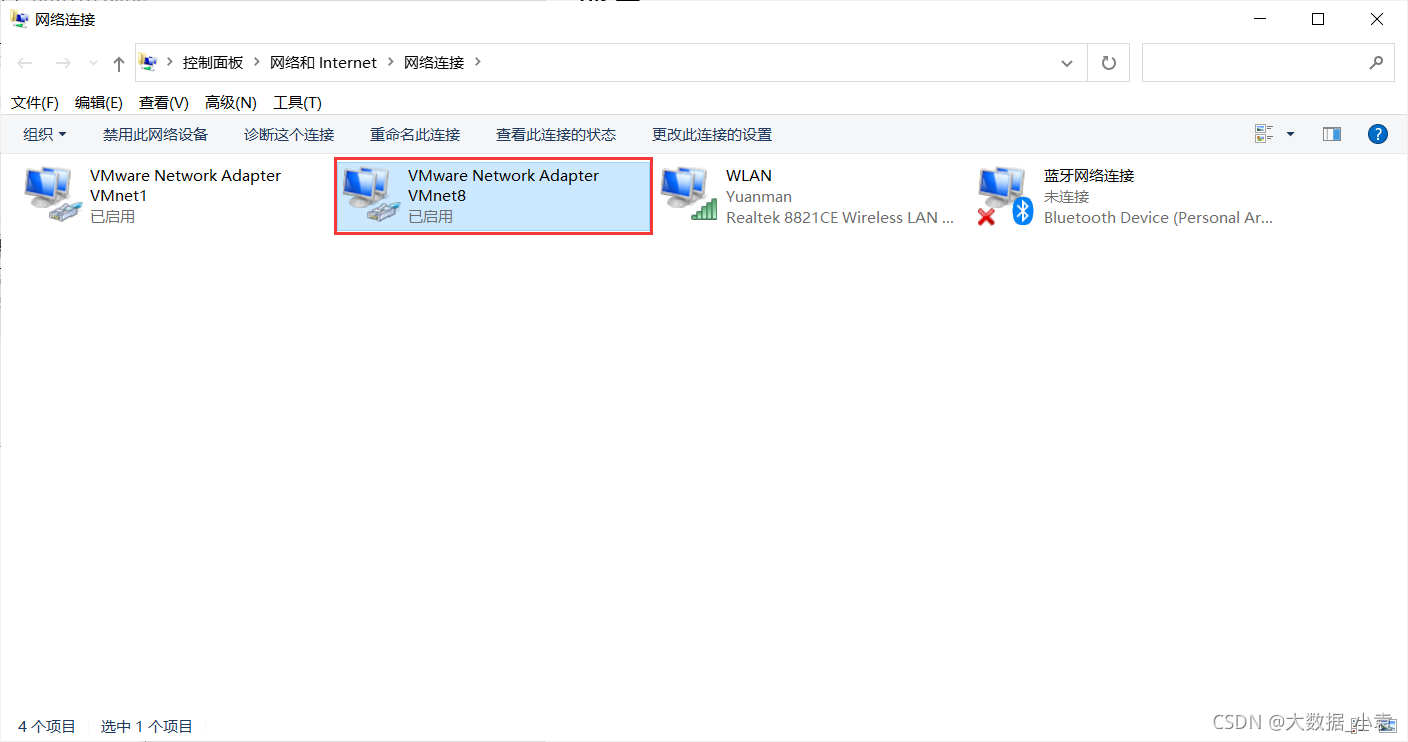Go up one folder level
Image resolution: width=1408 pixels, height=742 pixels.
119,63
